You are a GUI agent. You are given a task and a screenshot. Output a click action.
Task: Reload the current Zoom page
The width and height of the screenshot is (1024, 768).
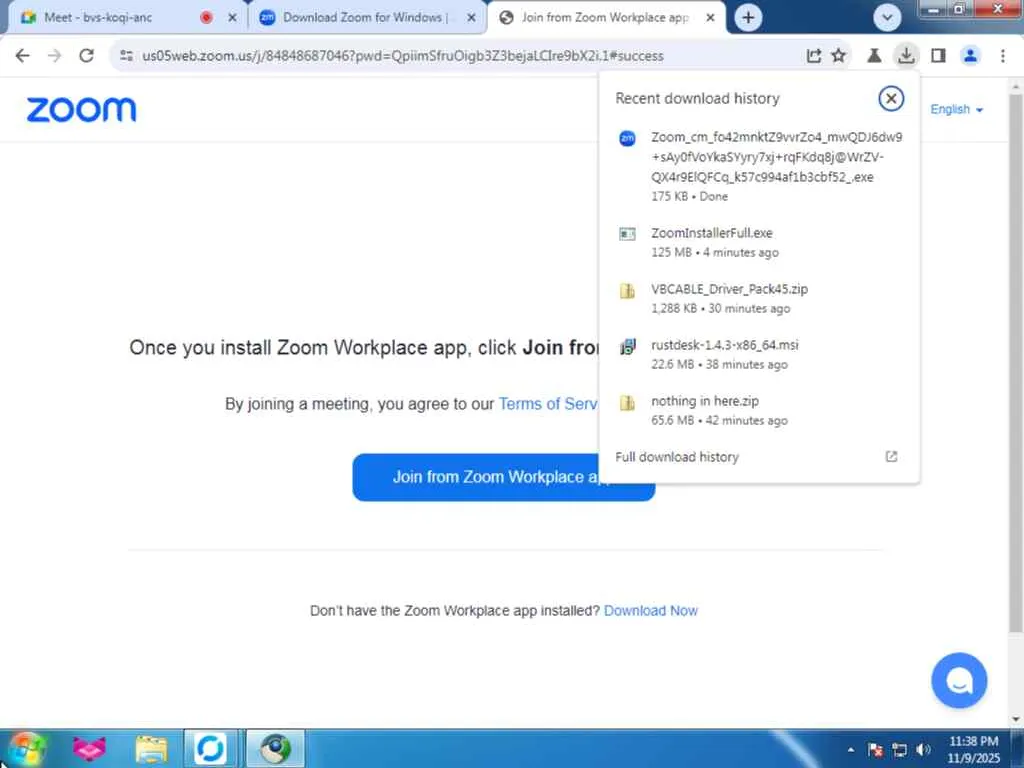86,56
